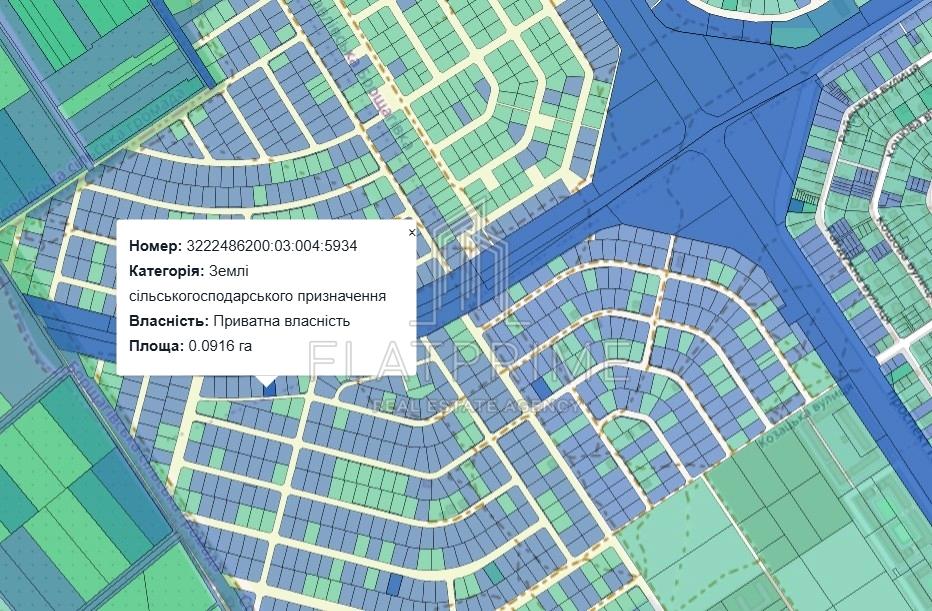Image resolution: width=932 pixels, height=611 pixels.
Task: Click the Категорія label in popup
Action: [166, 271]
